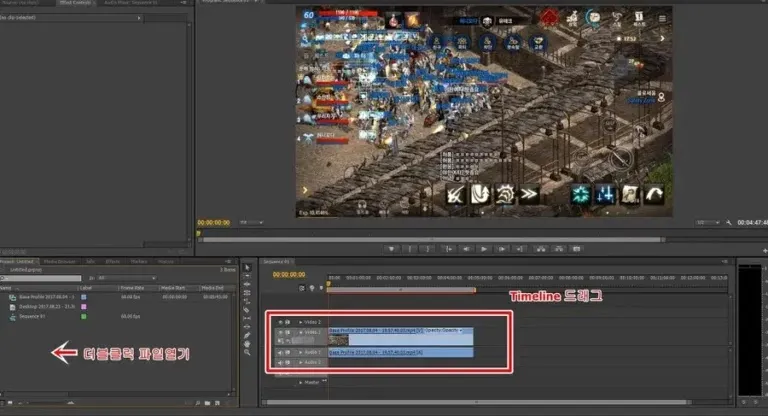
Task: Toggle the Video 1 track sync lock
Action: [x=288, y=333]
